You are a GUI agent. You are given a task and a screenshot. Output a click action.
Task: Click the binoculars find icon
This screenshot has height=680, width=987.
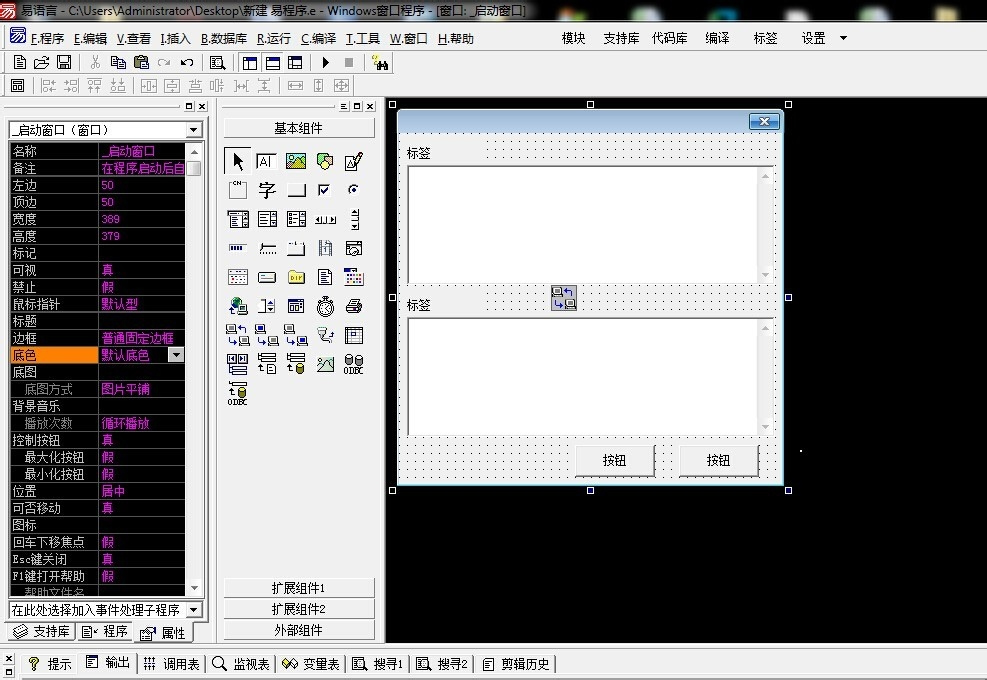click(x=380, y=63)
